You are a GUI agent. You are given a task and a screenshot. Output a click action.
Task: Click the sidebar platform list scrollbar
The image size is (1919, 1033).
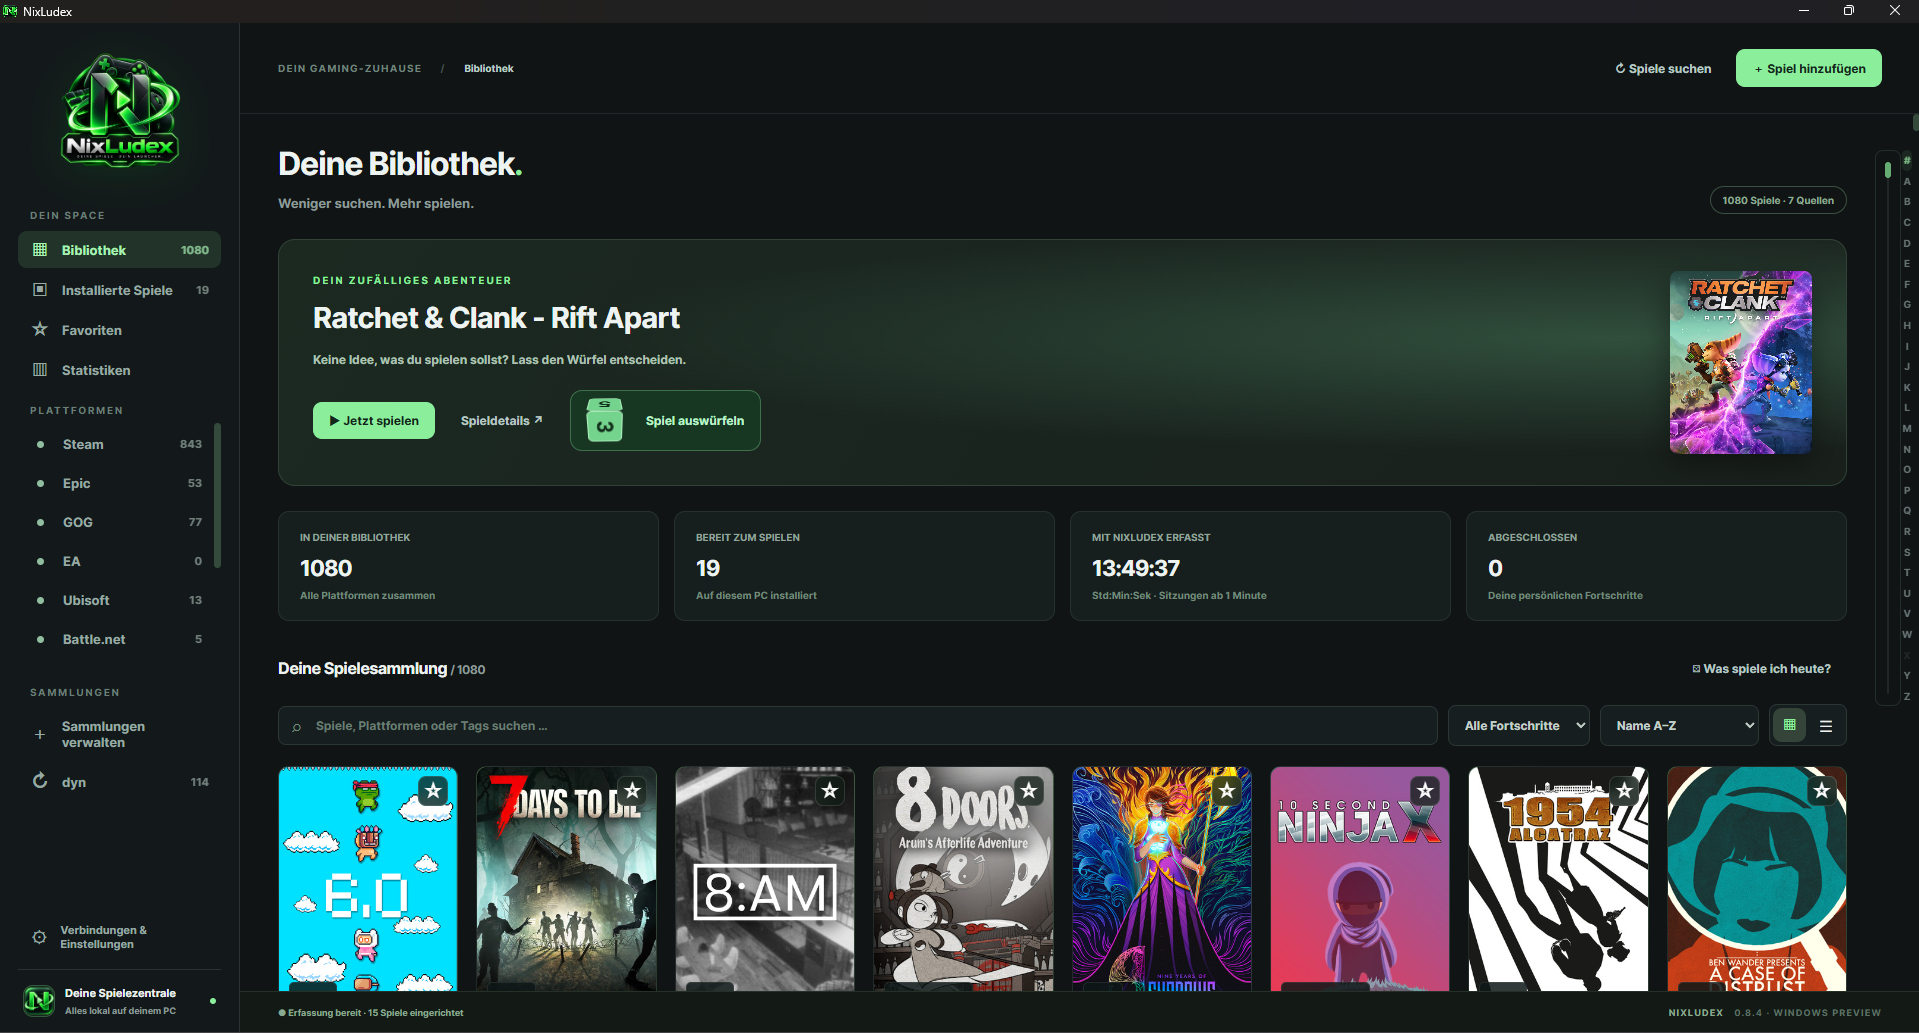tap(217, 495)
